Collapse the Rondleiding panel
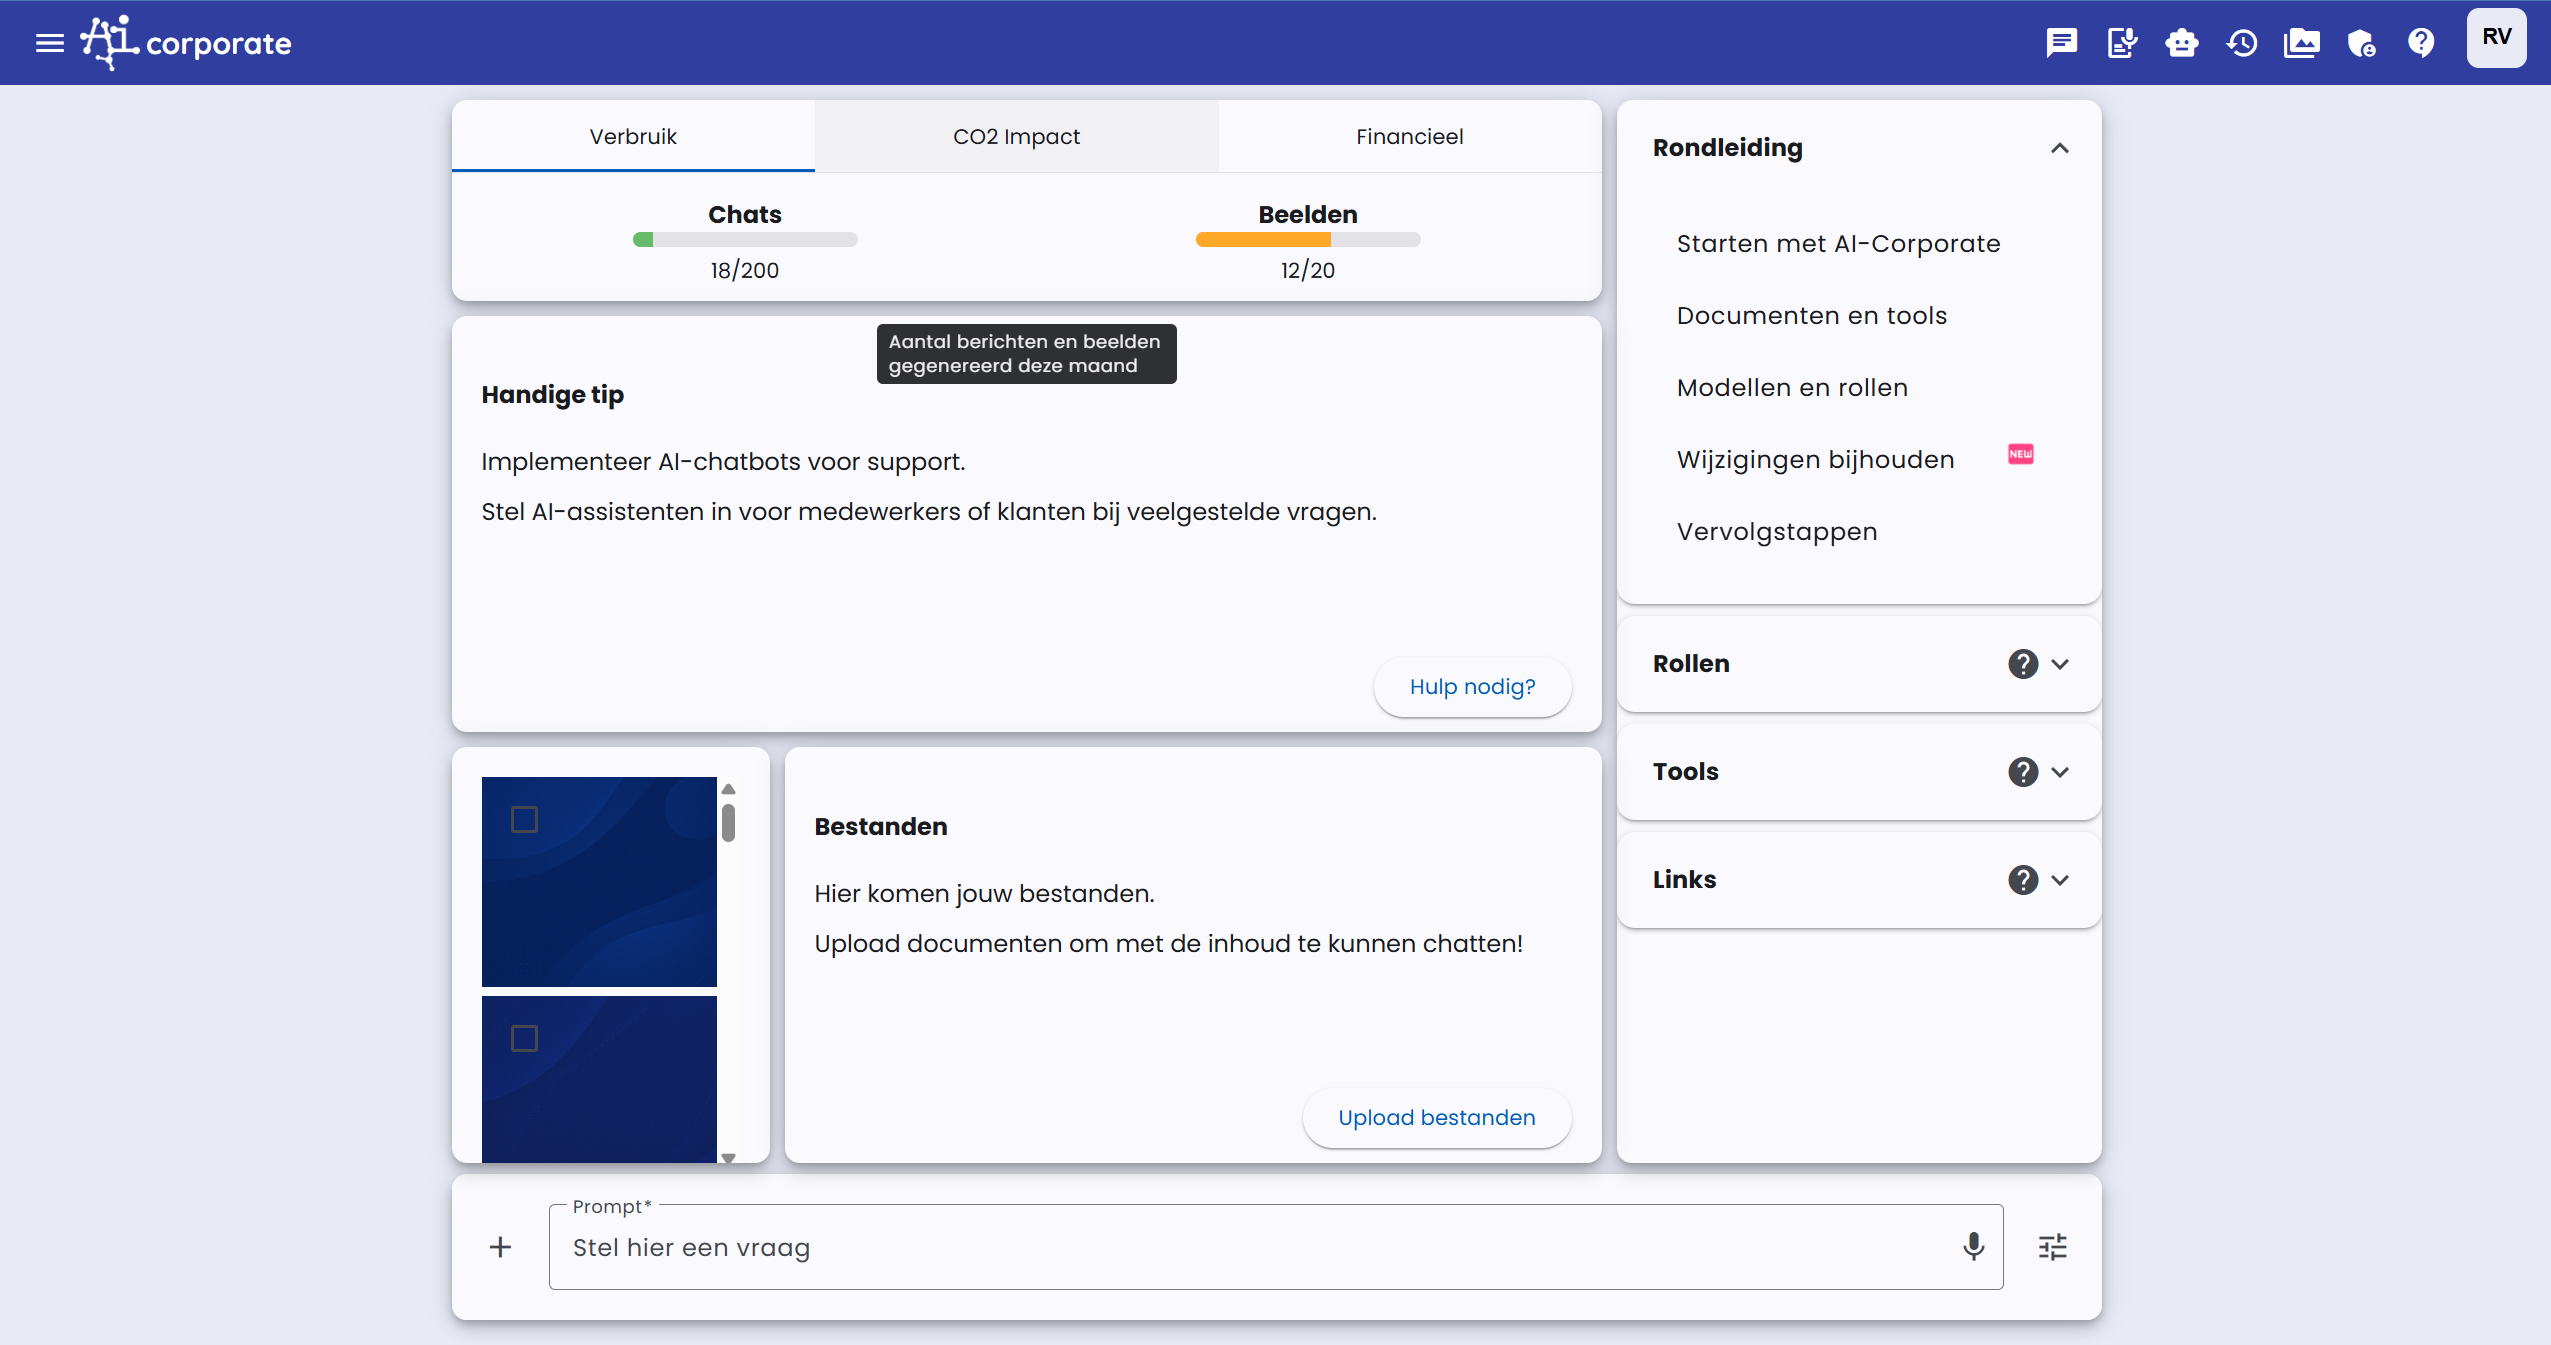Screen dimensions: 2551x1345 point(2059,148)
